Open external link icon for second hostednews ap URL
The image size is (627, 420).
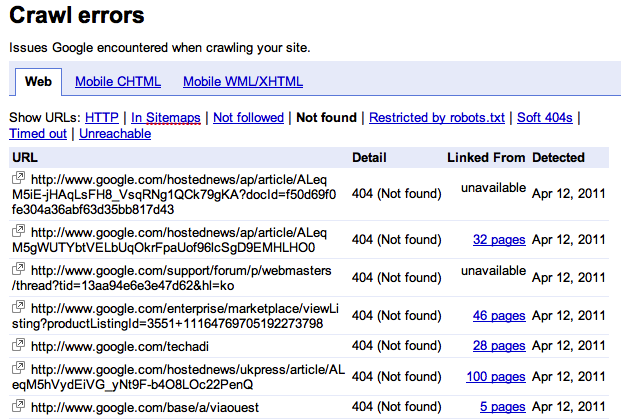click(x=18, y=231)
